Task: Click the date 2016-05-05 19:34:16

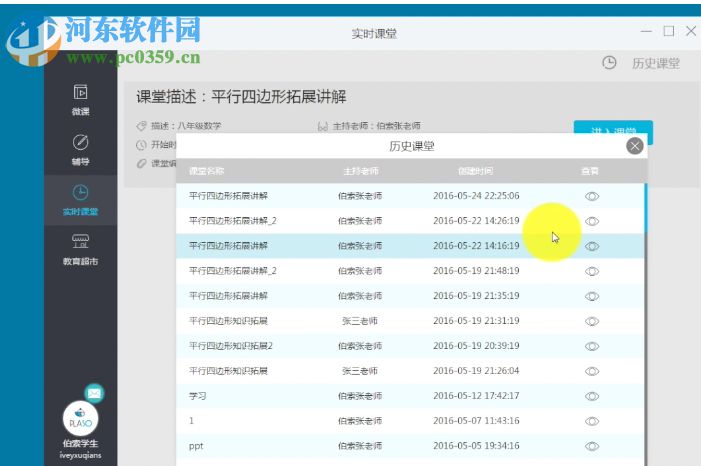Action: coord(476,446)
